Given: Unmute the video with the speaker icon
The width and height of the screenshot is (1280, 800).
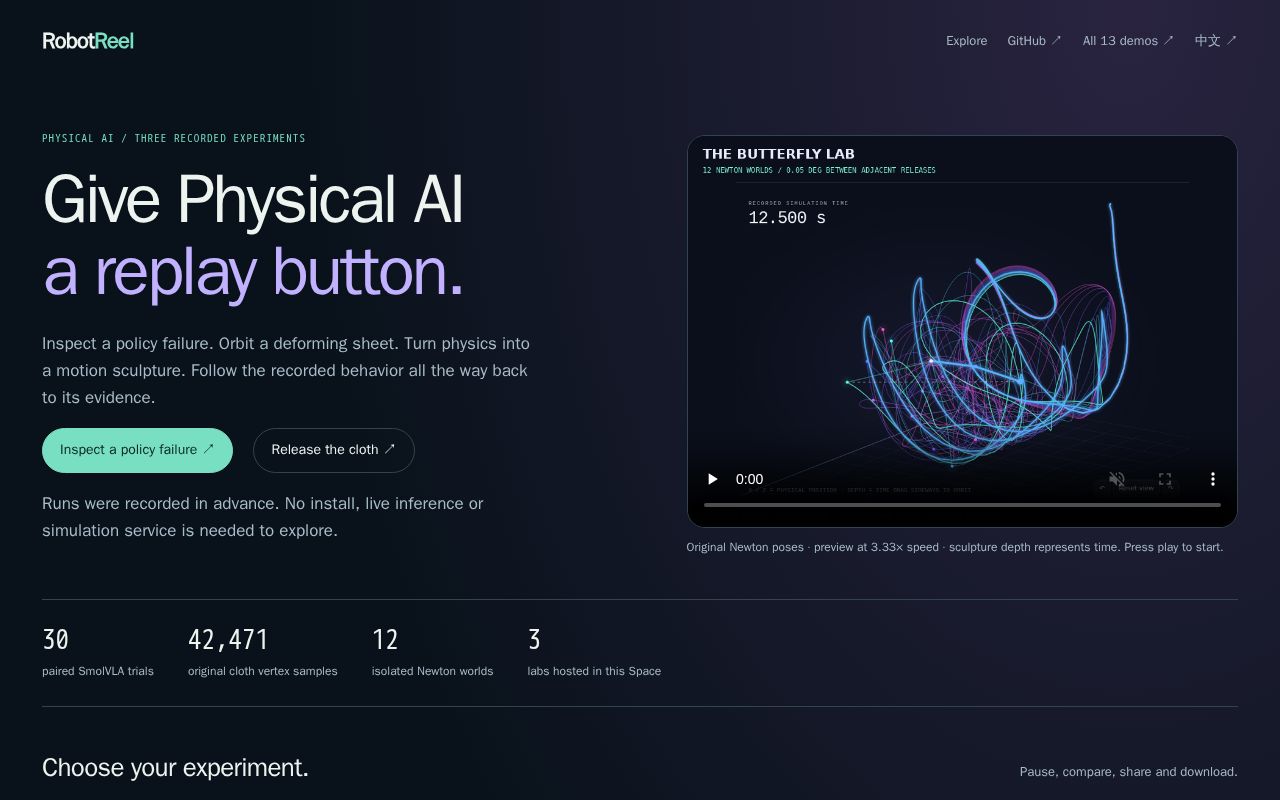Looking at the screenshot, I should click(x=1117, y=479).
